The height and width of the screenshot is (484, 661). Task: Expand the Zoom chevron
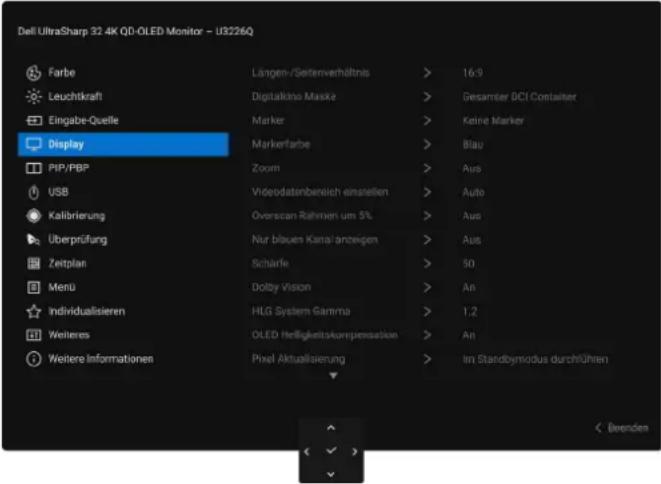[x=427, y=168]
